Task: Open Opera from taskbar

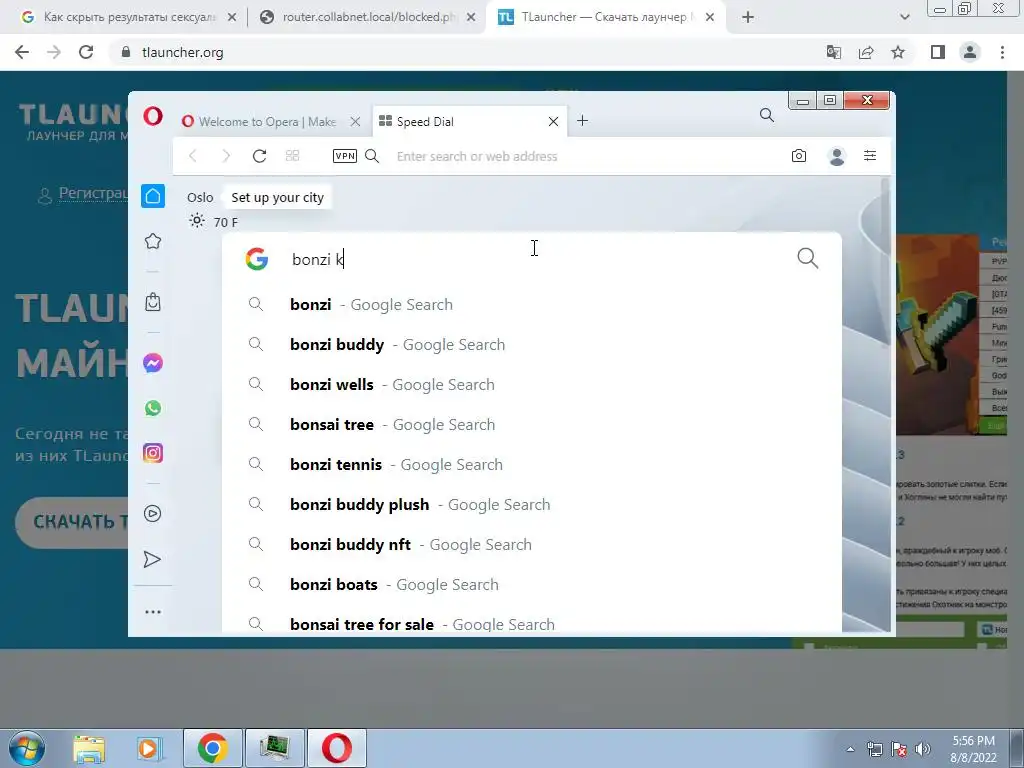Action: [336, 748]
